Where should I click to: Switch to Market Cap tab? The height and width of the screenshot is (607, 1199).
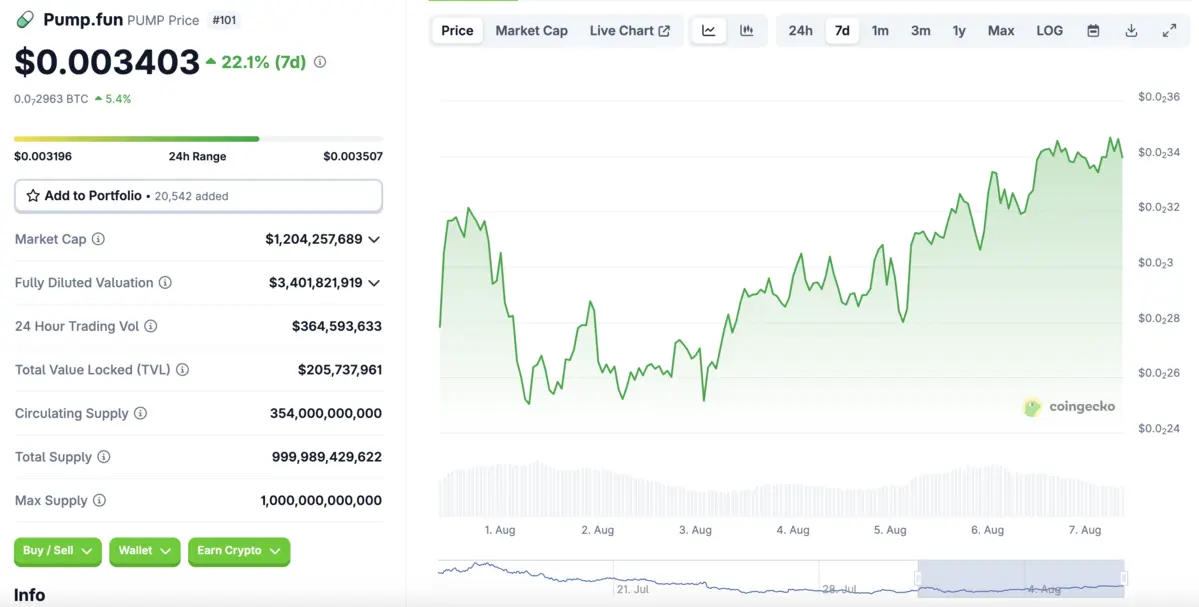tap(531, 31)
